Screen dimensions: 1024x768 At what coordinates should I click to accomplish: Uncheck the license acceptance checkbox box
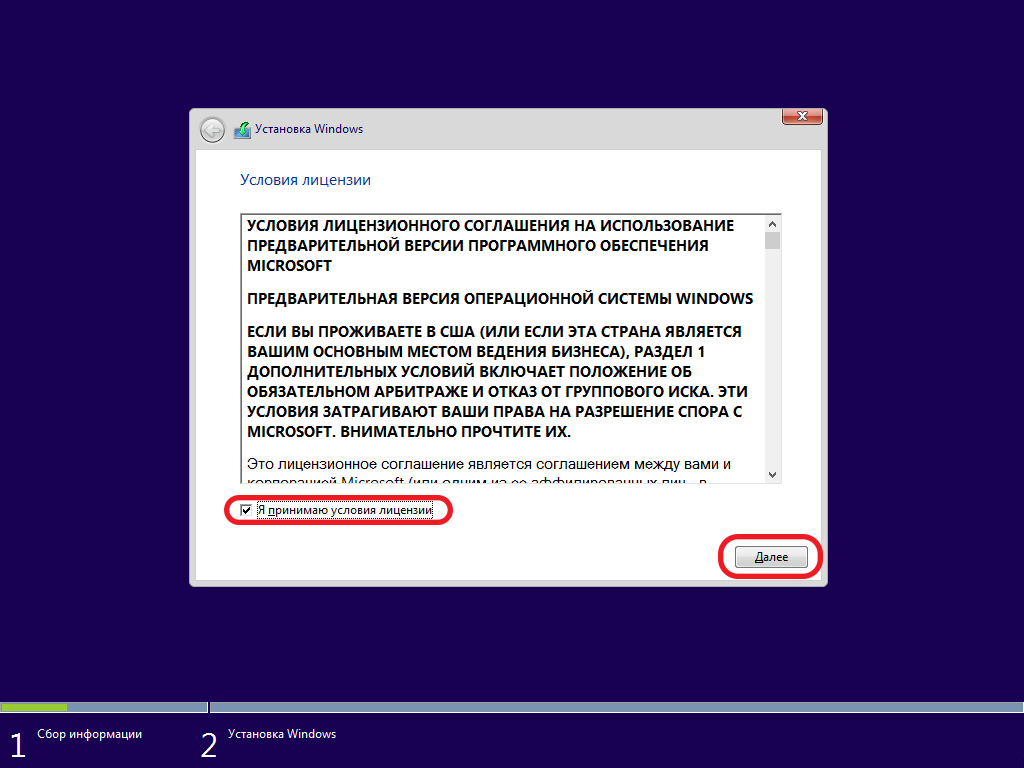coord(246,510)
